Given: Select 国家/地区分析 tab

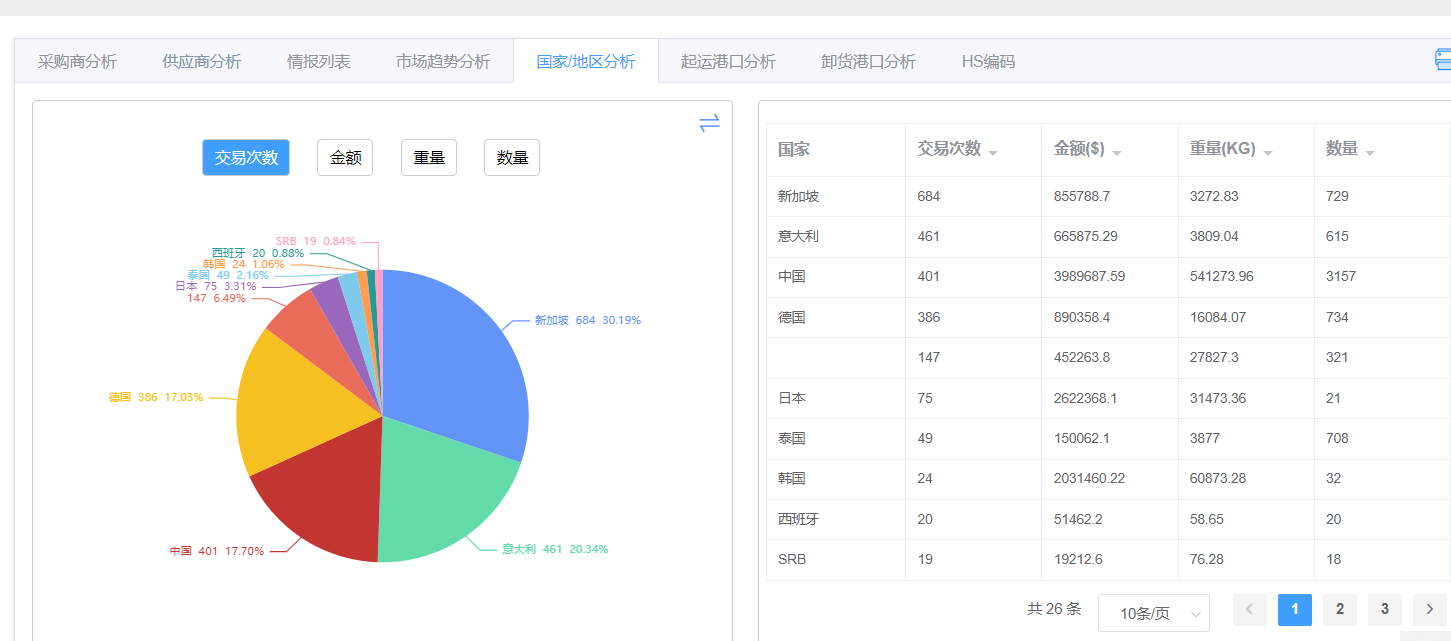Looking at the screenshot, I should point(586,61).
